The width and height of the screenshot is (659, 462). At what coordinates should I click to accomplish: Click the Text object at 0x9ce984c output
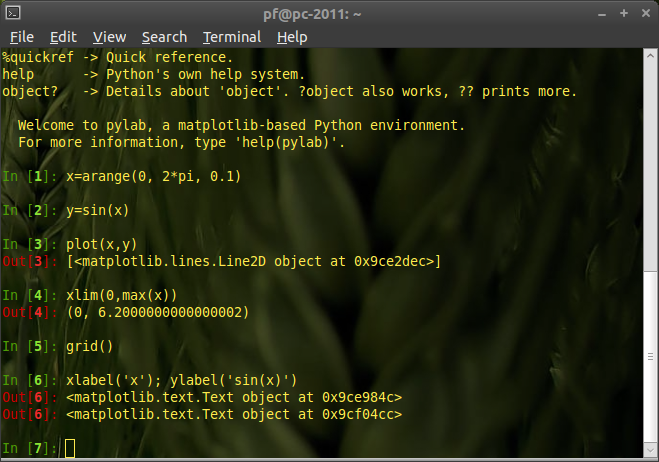(234, 397)
